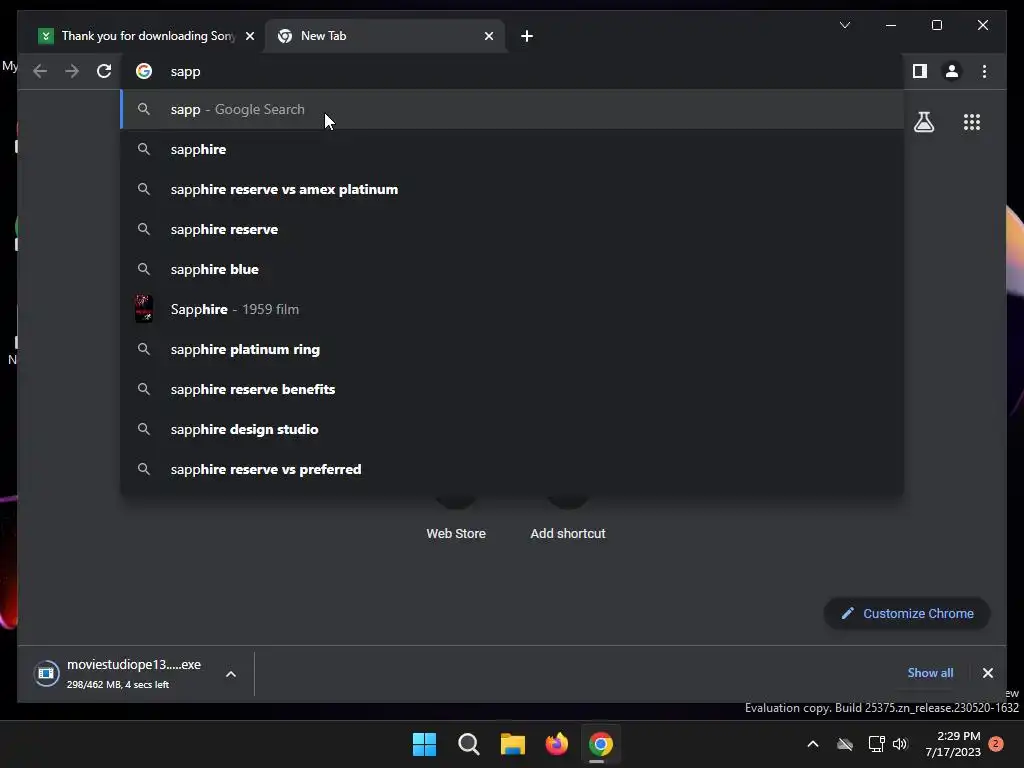Select 'sapphire design studio' suggestion
Image resolution: width=1024 pixels, height=768 pixels.
coord(512,429)
